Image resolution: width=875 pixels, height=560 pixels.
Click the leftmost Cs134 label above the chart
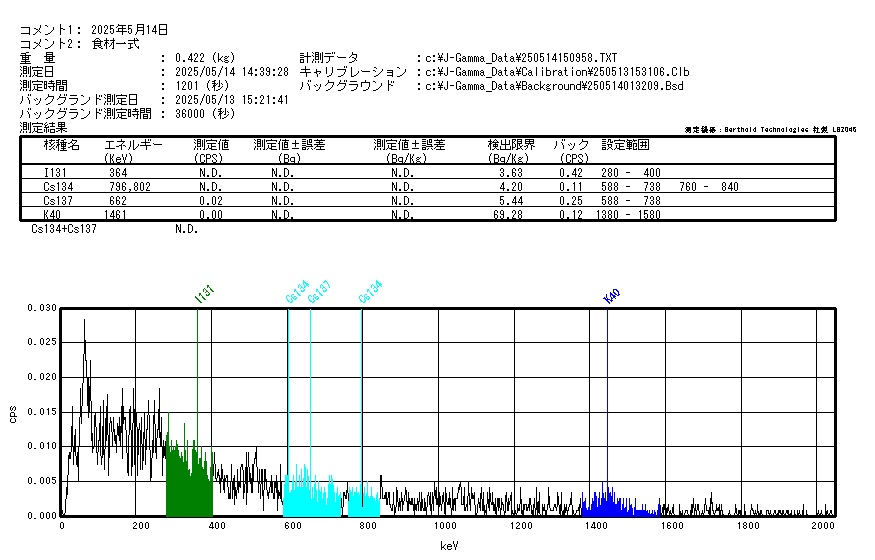(x=297, y=292)
